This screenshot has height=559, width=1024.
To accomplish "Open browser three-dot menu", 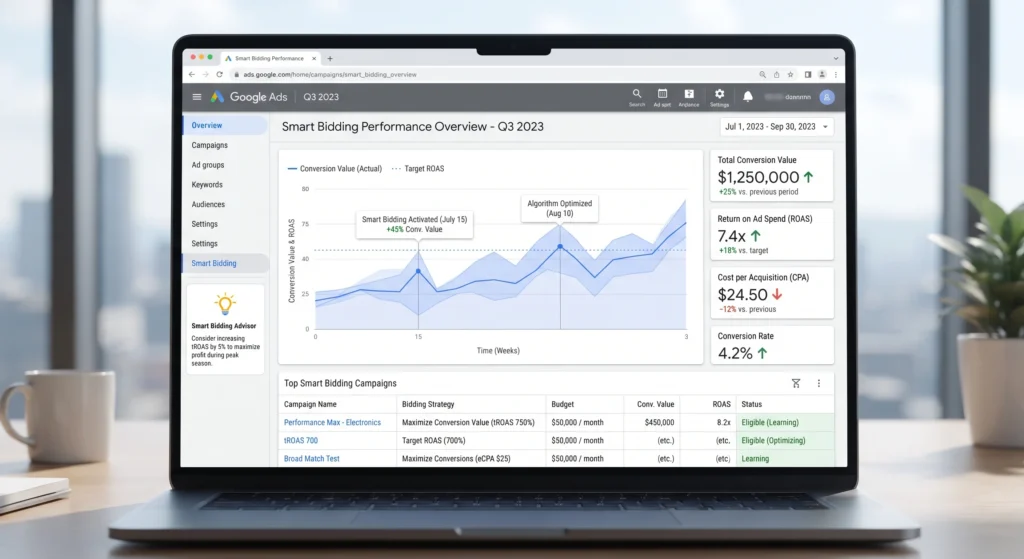I will click(836, 74).
